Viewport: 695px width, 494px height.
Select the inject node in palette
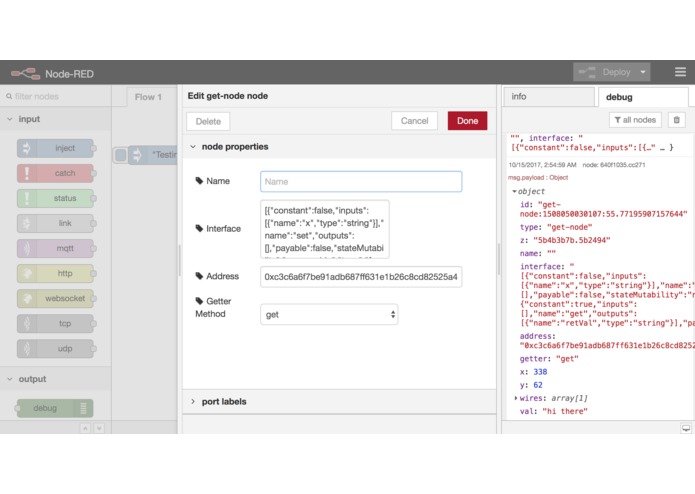55,148
